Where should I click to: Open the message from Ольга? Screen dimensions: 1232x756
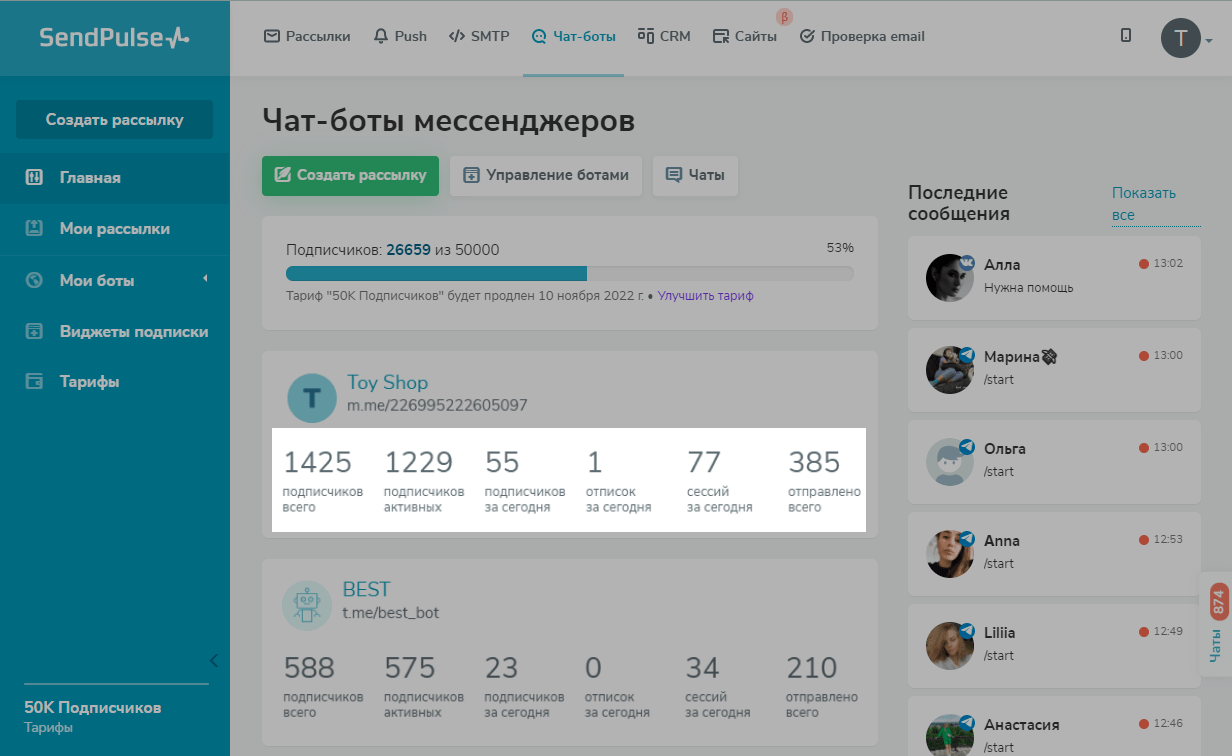[1054, 461]
